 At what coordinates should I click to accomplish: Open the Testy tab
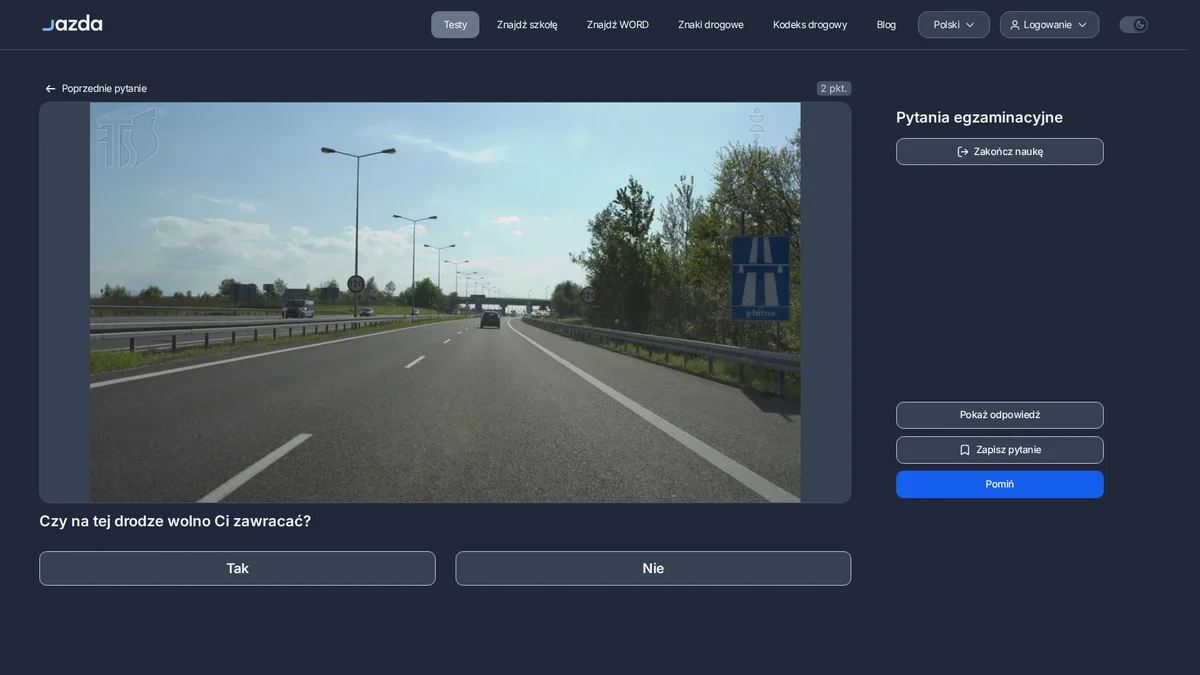point(455,25)
